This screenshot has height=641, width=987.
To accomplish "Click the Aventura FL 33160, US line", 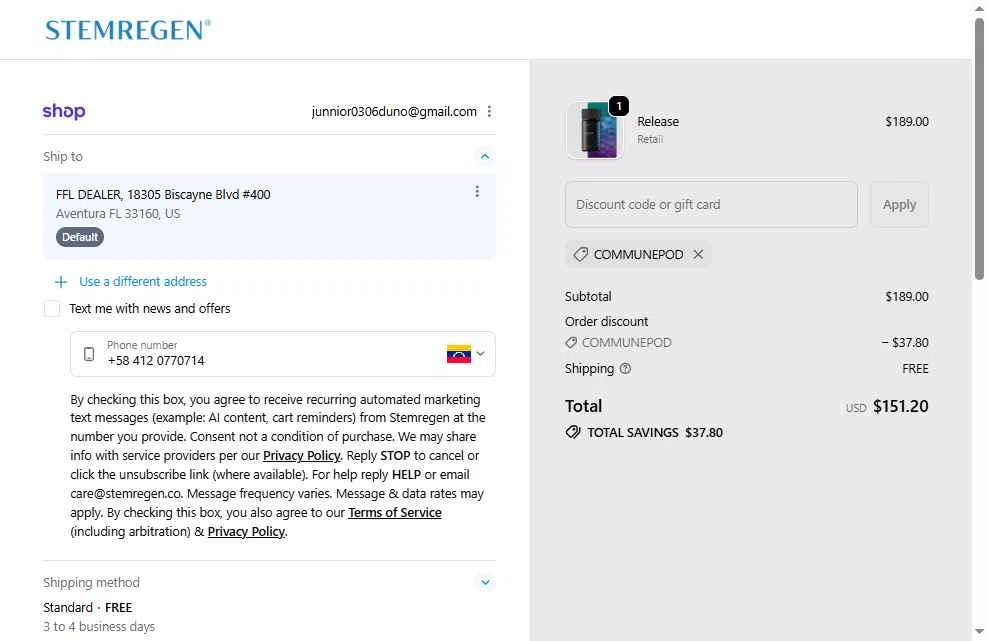I will coord(118,213).
